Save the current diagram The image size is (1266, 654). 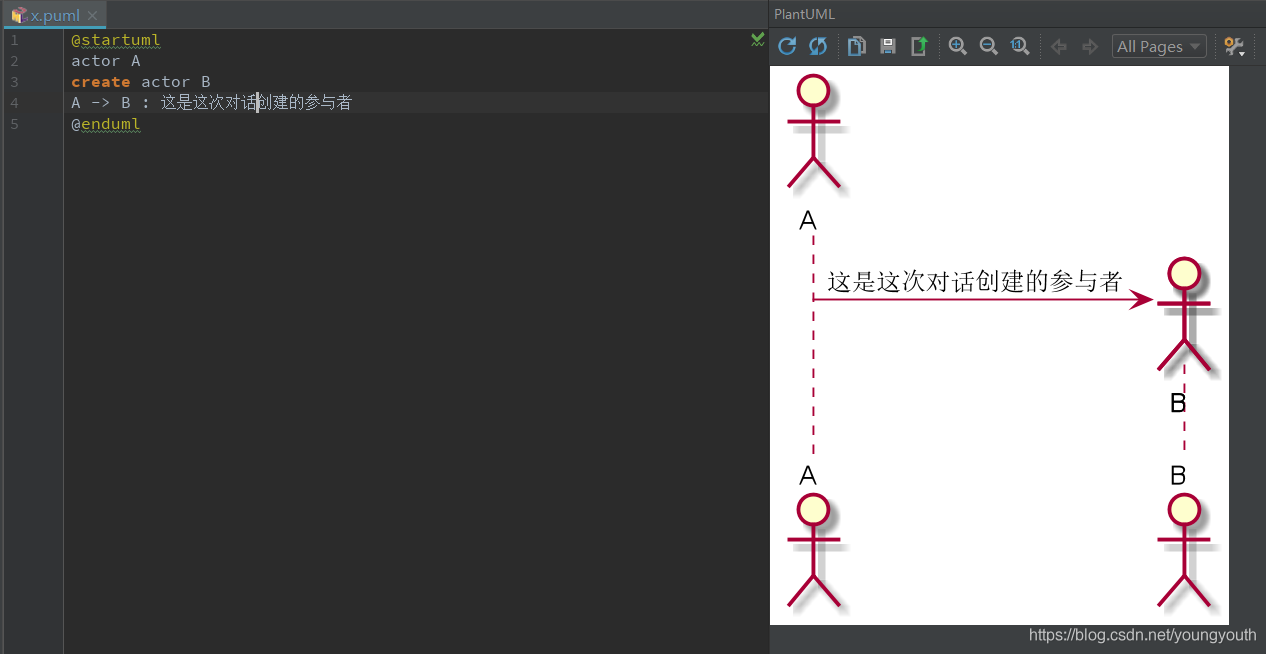coord(888,46)
